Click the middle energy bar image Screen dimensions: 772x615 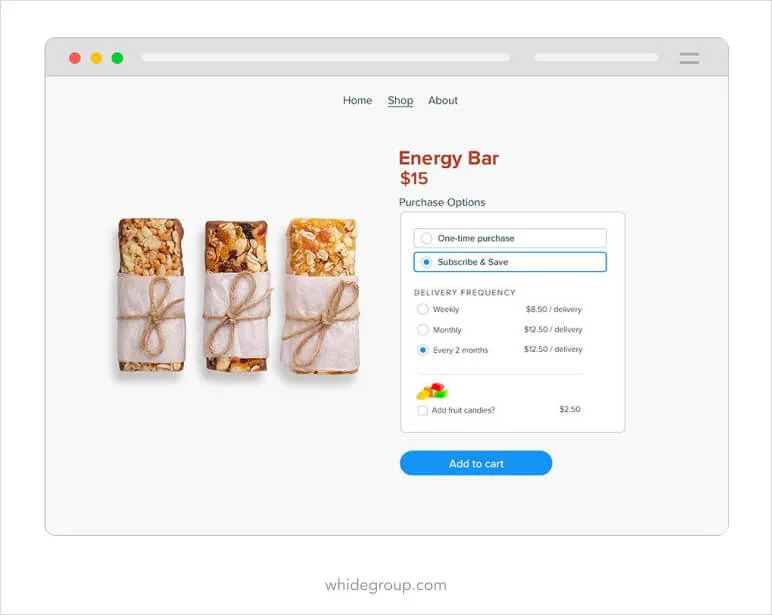tap(237, 295)
